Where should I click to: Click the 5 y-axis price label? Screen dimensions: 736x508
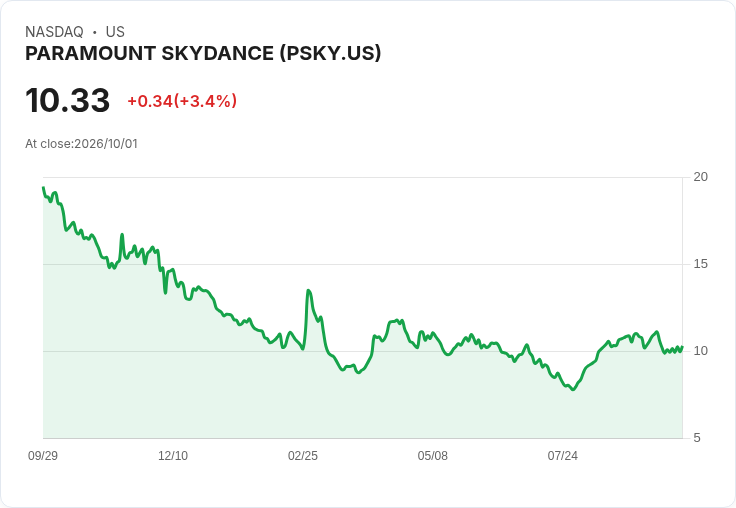[697, 438]
